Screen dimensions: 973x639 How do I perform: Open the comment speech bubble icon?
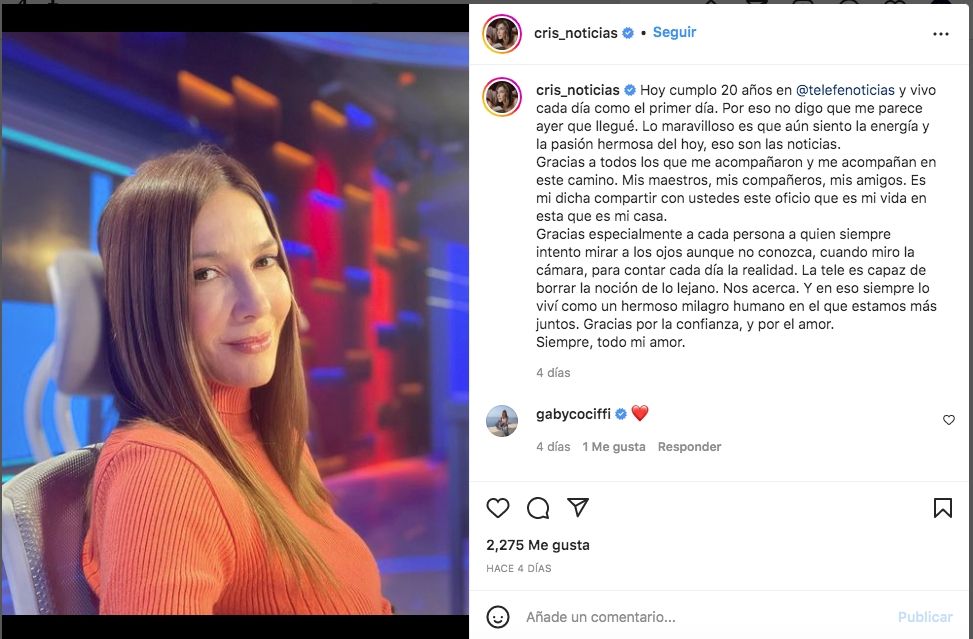pos(538,507)
